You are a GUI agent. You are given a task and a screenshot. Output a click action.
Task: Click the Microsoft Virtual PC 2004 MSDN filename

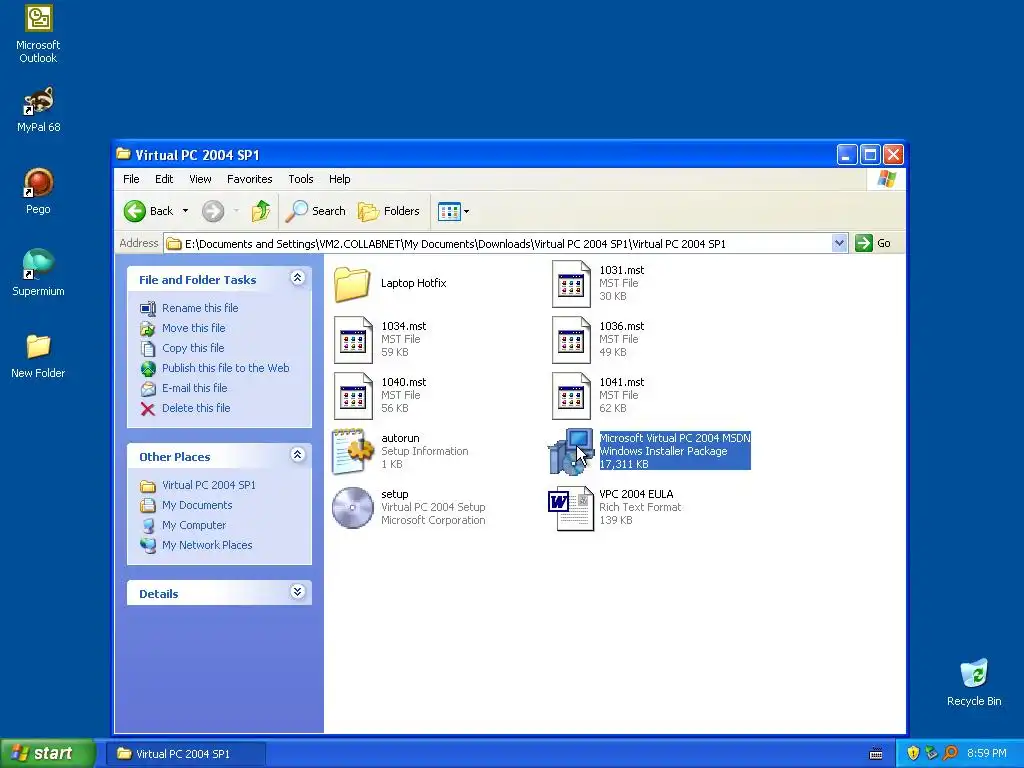click(675, 438)
